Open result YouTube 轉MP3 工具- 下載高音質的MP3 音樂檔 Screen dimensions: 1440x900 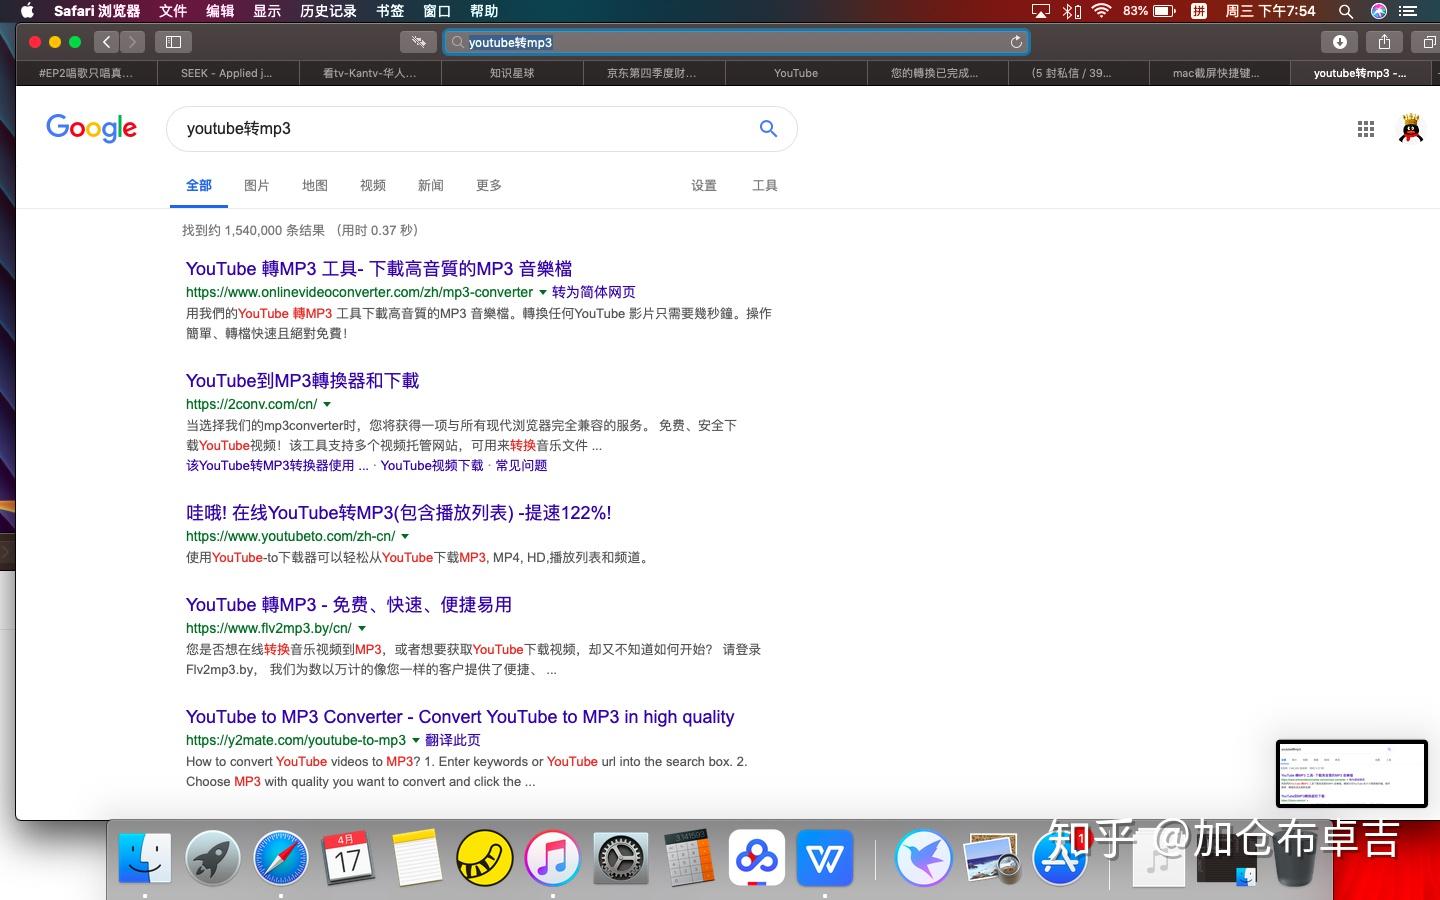[379, 268]
